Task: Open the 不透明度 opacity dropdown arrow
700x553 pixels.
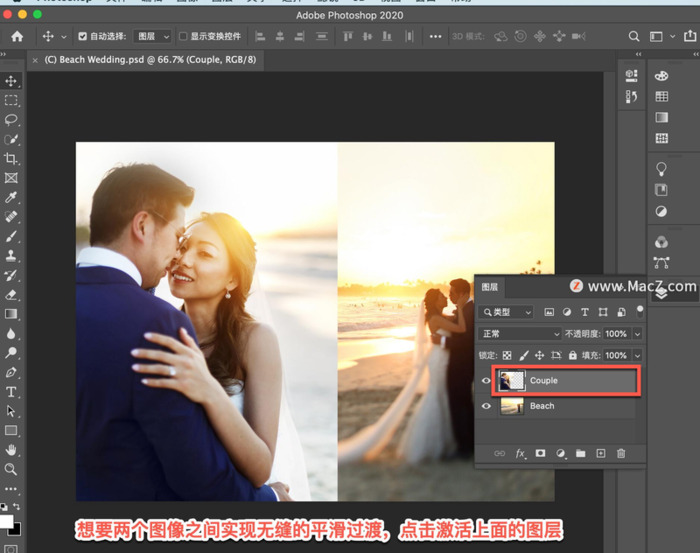Action: pyautogui.click(x=637, y=334)
